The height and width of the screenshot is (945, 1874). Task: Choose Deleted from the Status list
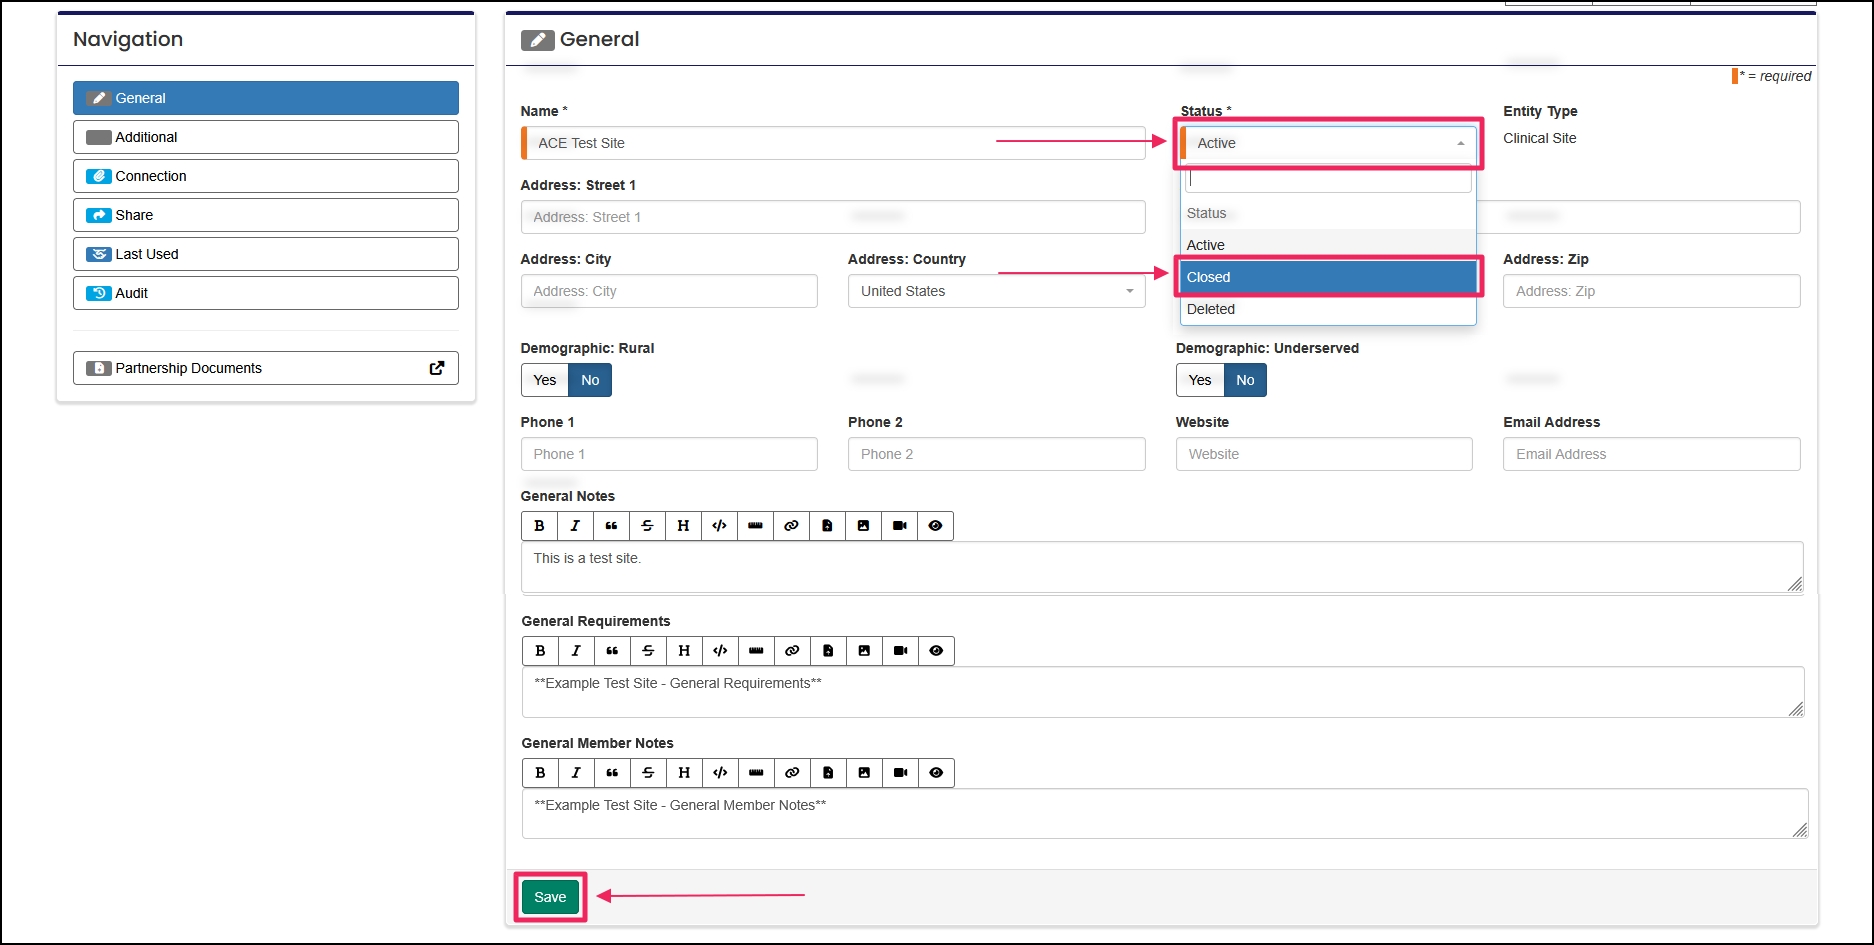(x=1328, y=309)
